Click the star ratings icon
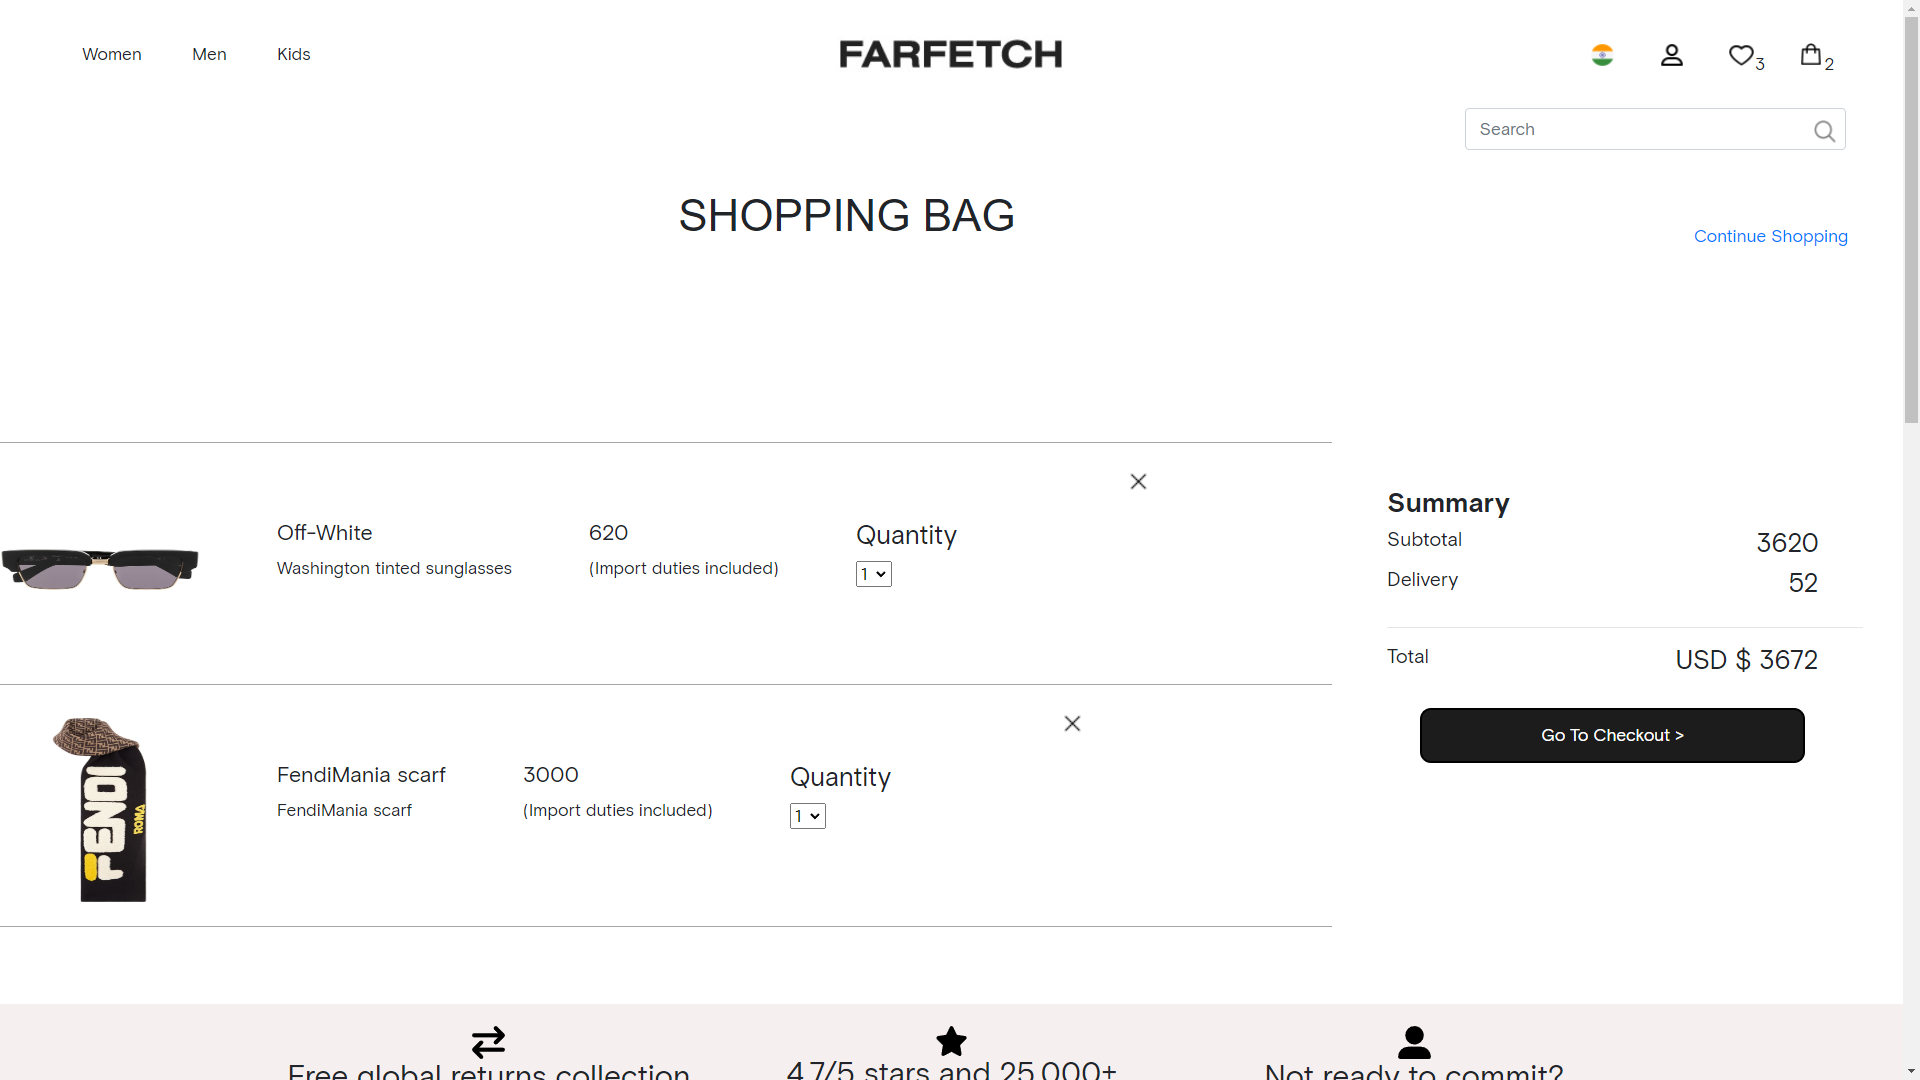Screen dimensions: 1920x1080 tap(951, 1041)
